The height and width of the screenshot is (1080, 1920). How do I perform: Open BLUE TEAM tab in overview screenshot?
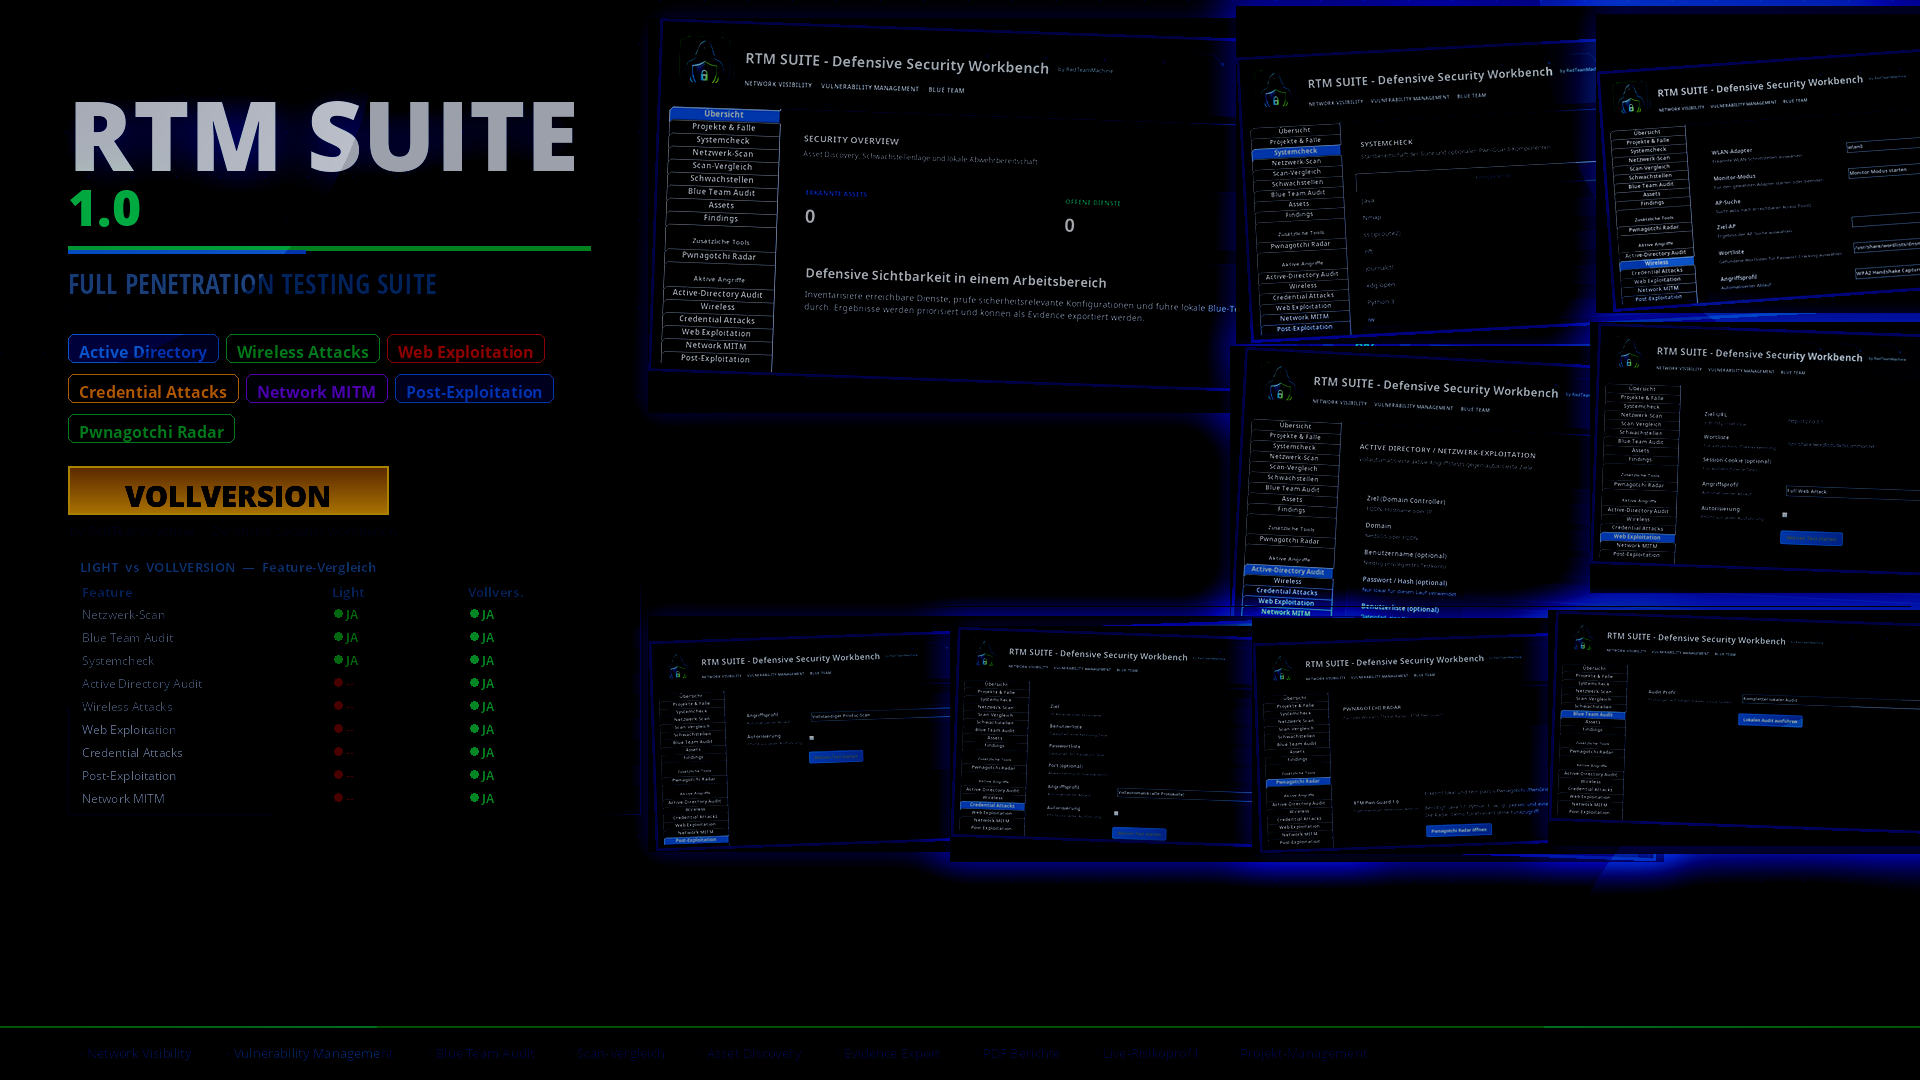coord(946,90)
